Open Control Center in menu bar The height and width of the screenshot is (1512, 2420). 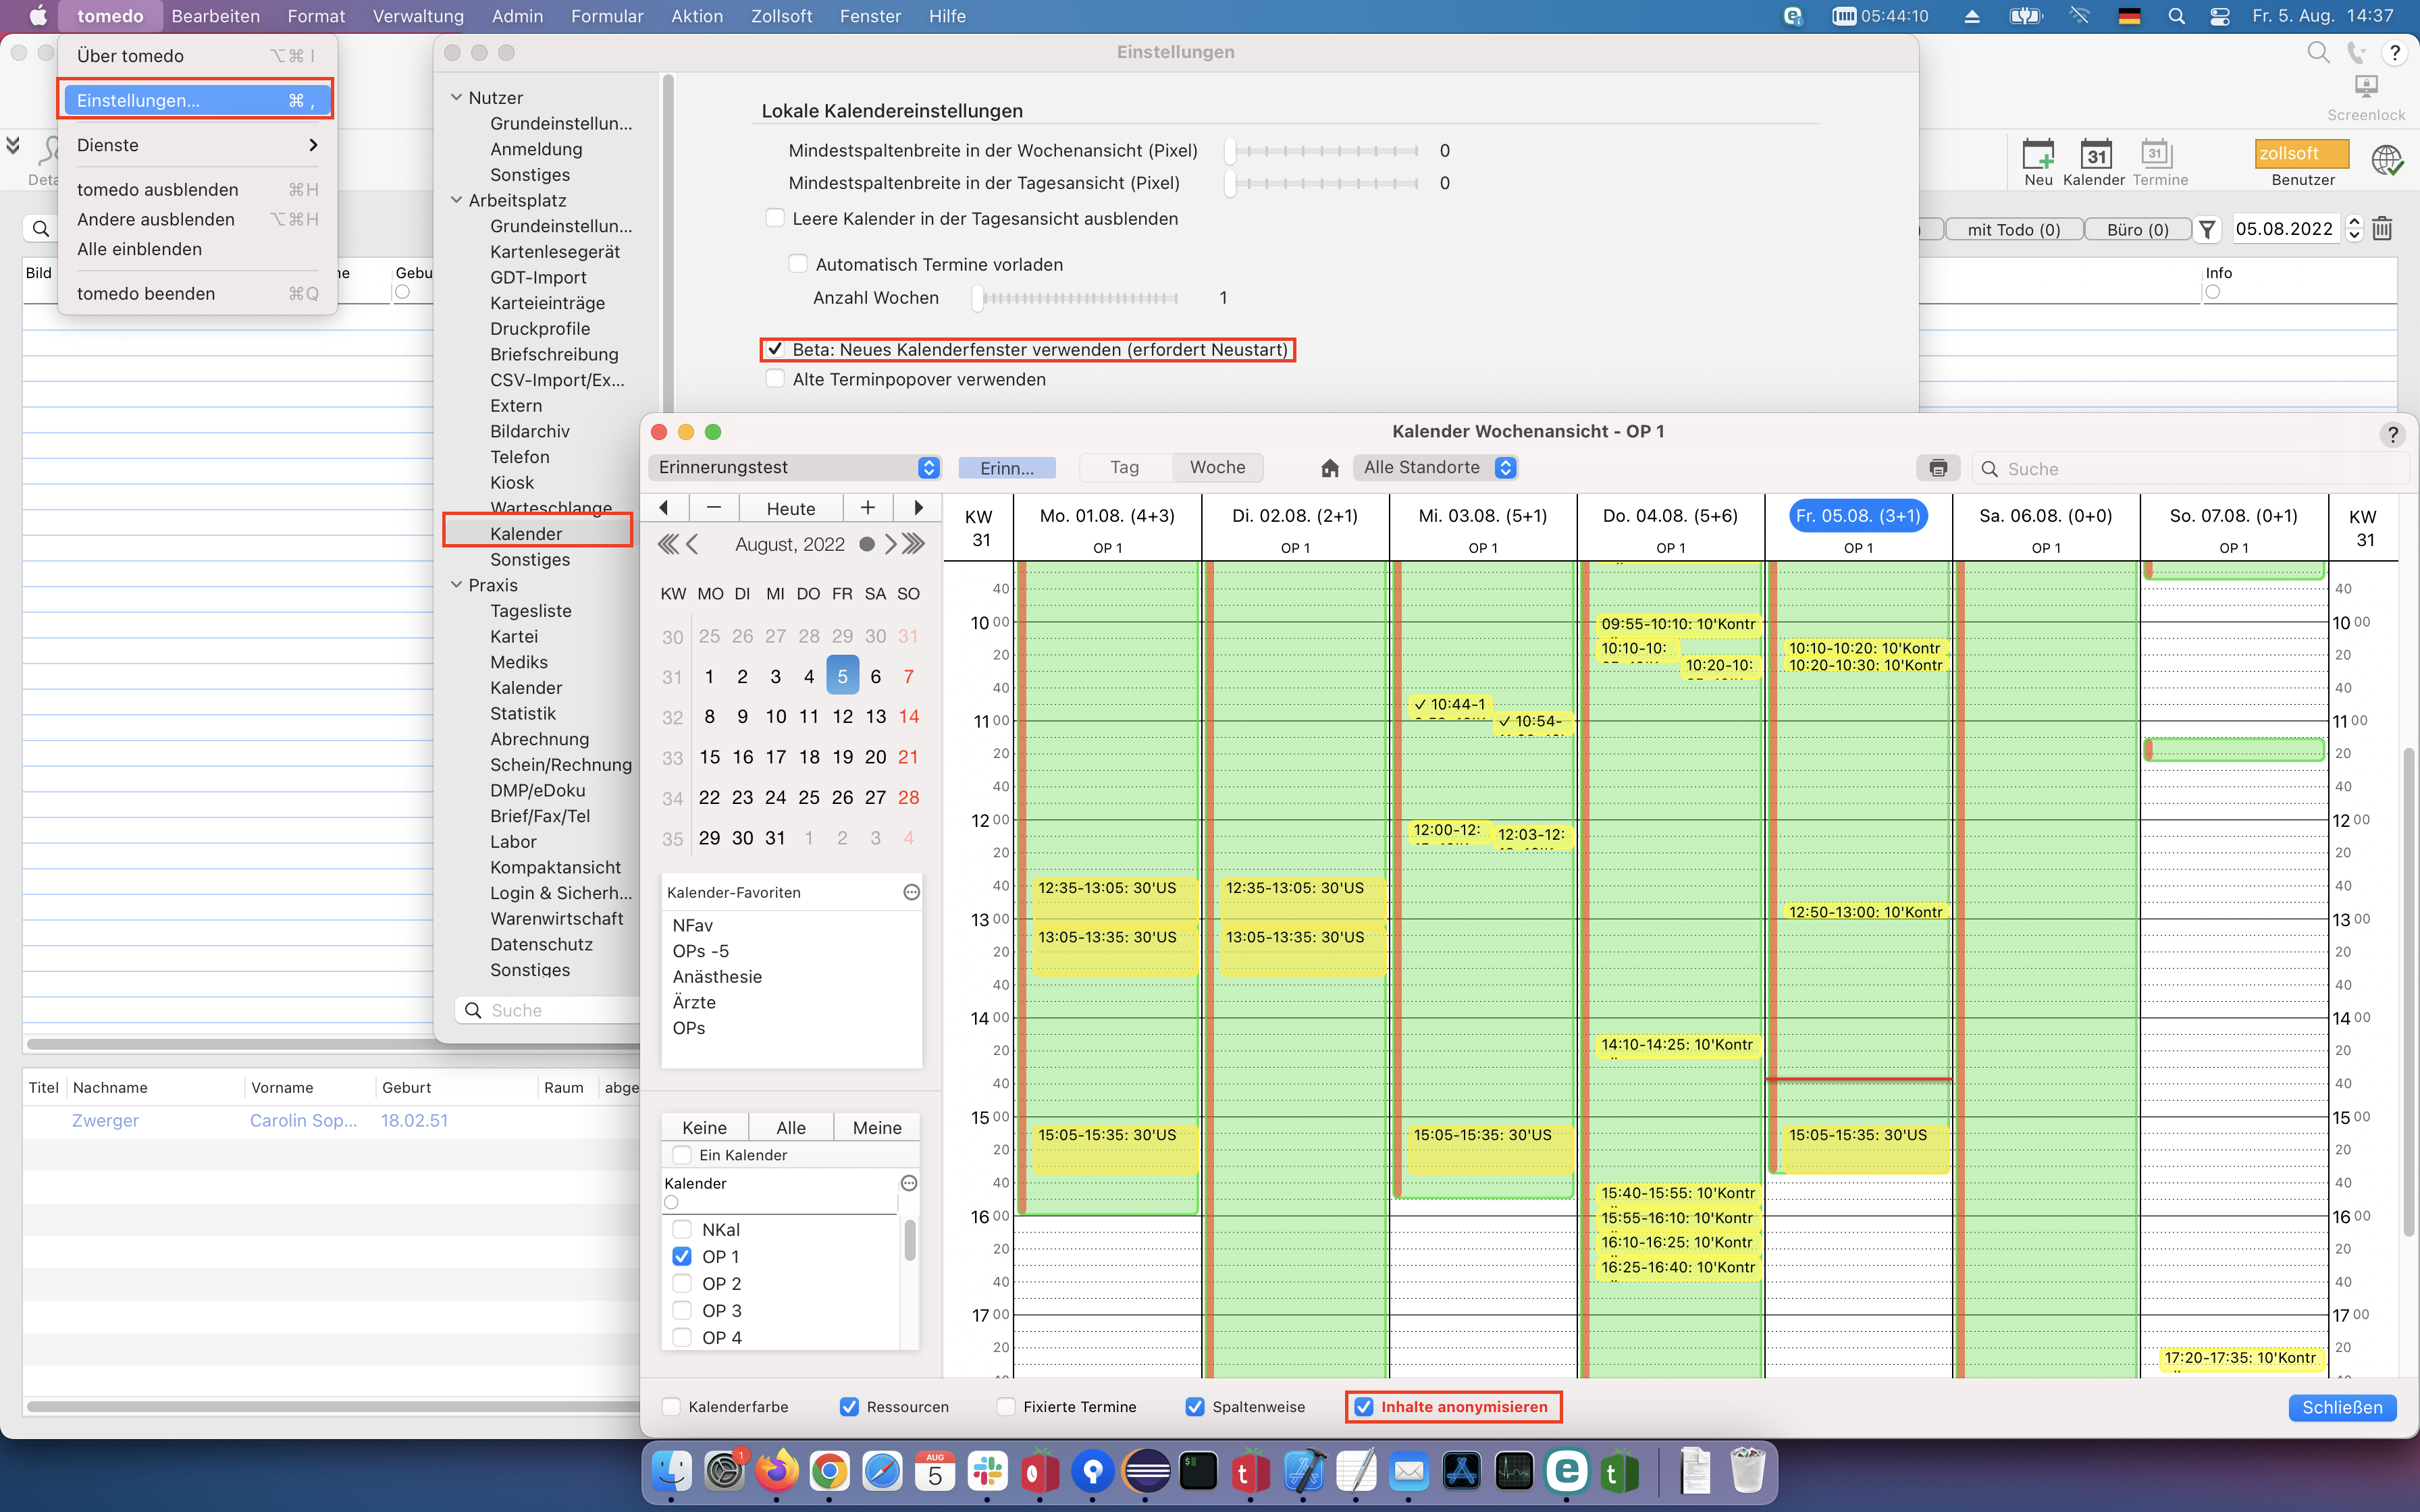(x=2219, y=16)
